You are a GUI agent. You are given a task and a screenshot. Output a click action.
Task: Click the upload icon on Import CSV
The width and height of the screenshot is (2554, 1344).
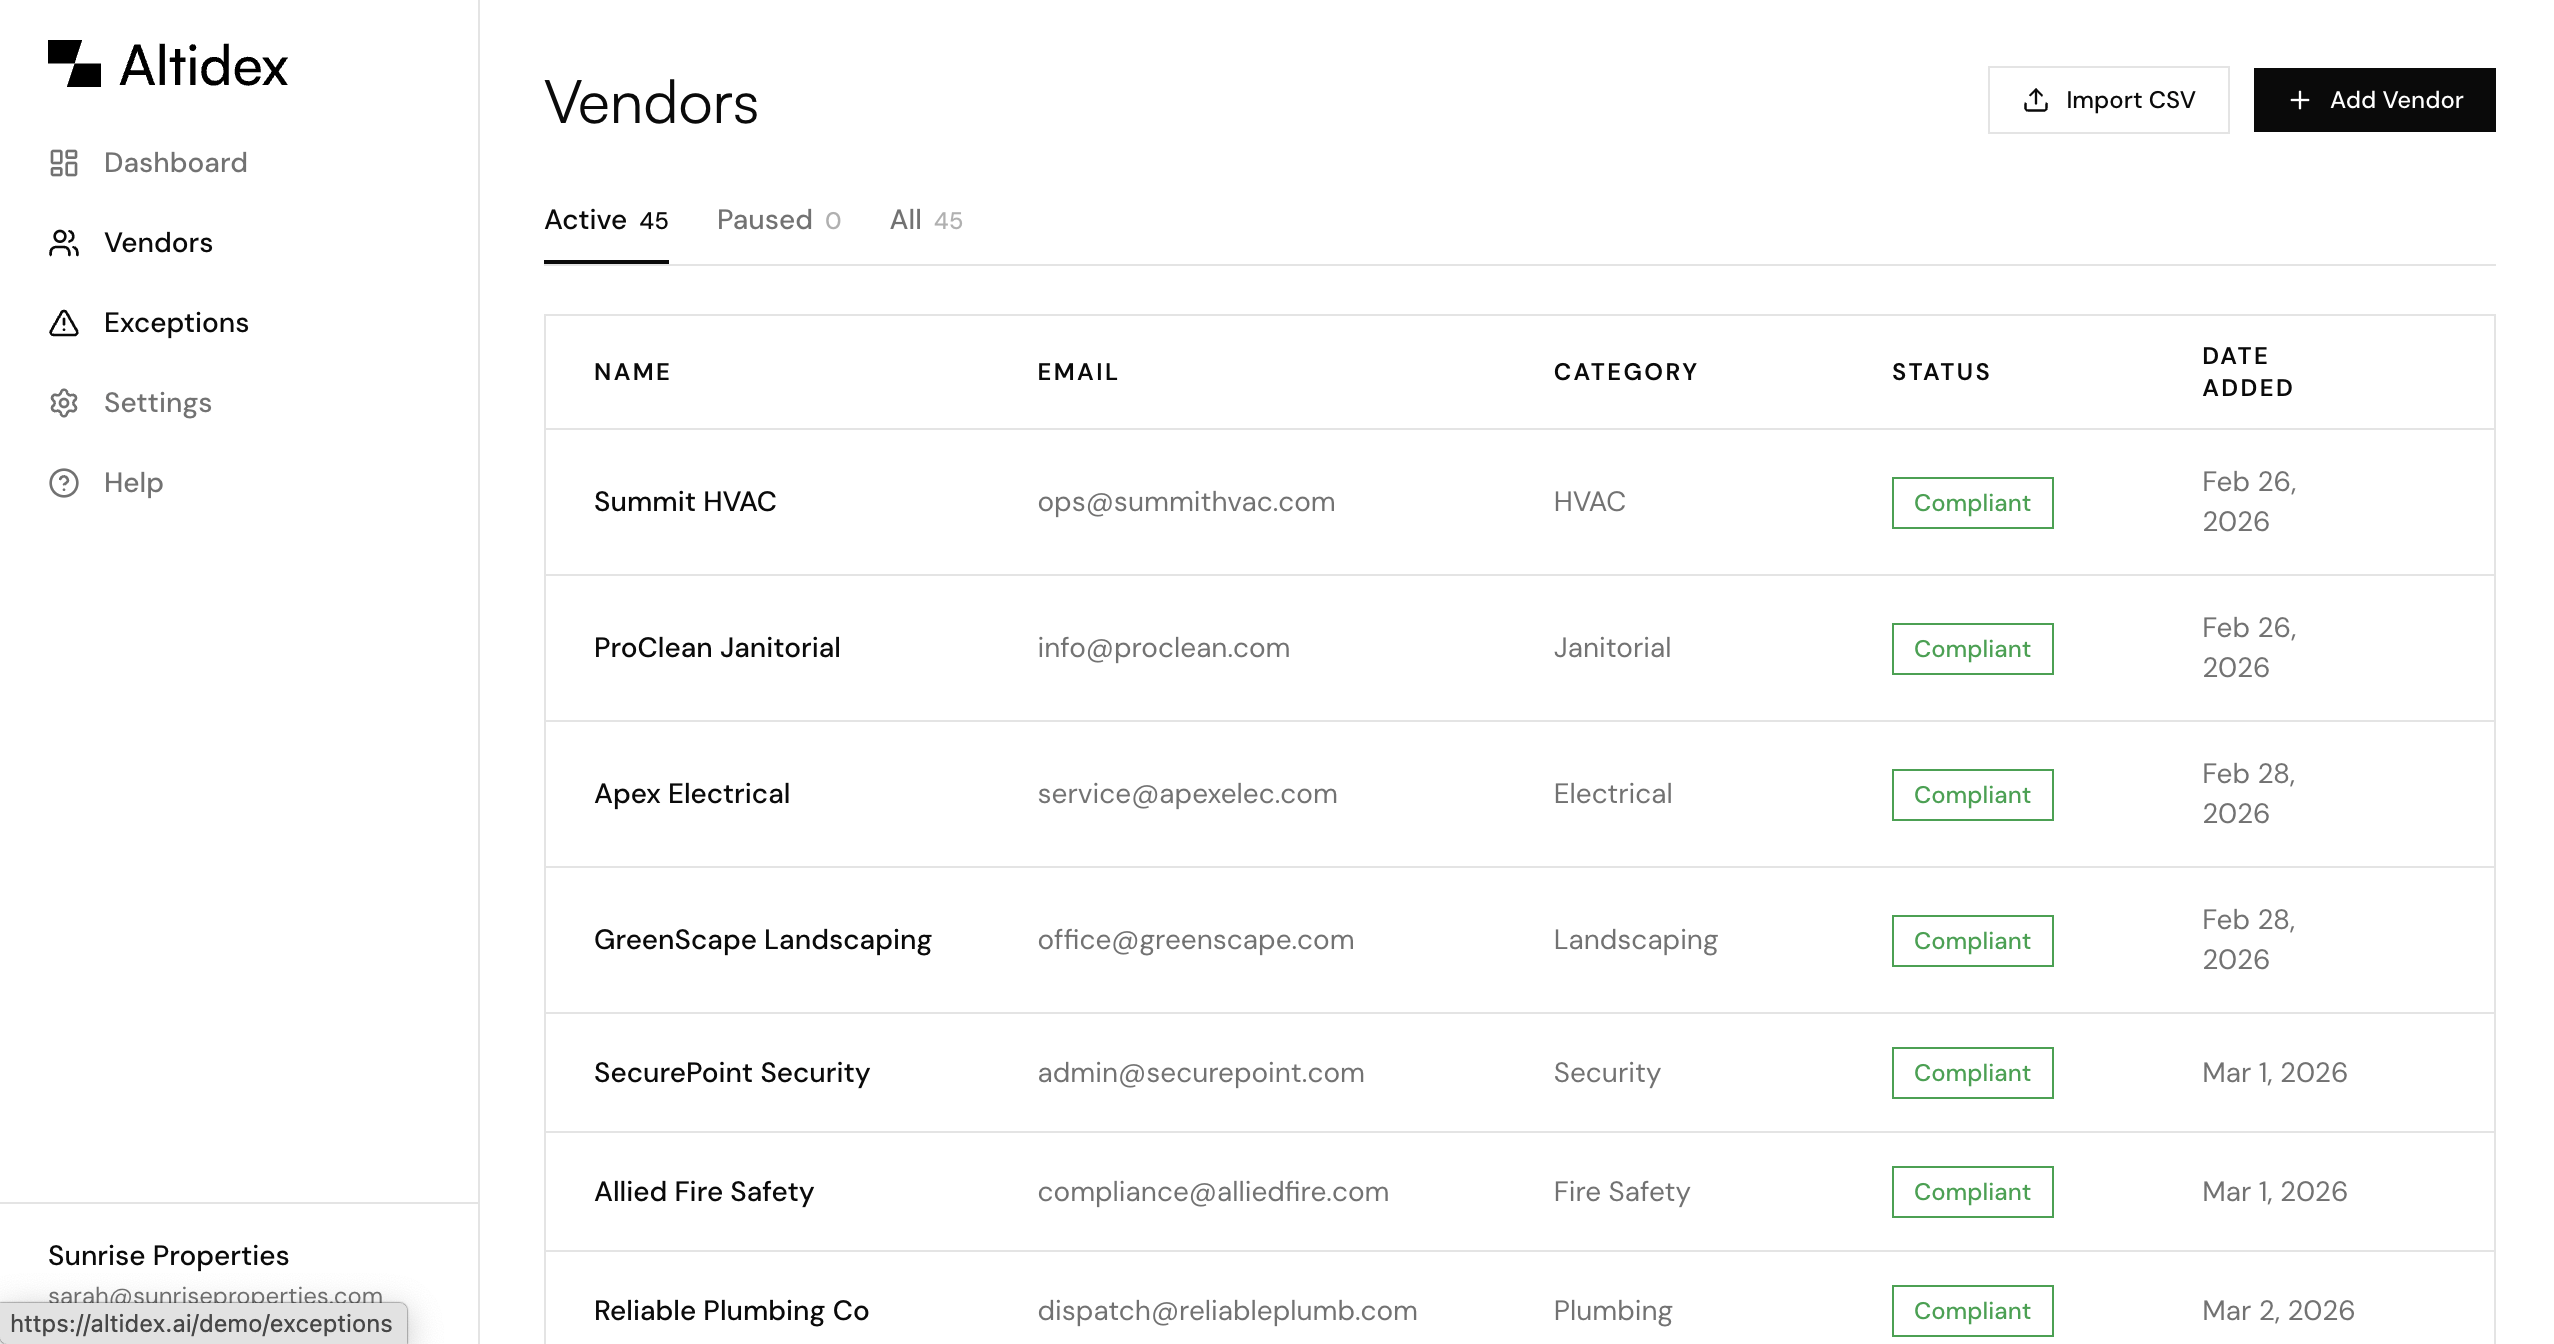point(2035,100)
